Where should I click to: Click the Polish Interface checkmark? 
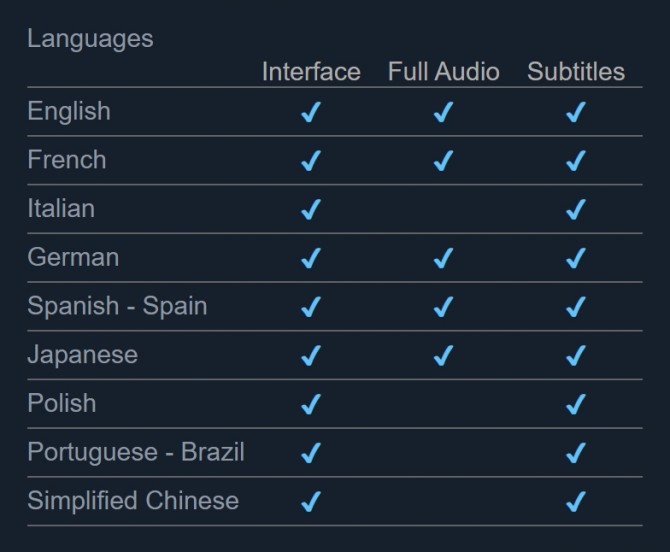310,404
